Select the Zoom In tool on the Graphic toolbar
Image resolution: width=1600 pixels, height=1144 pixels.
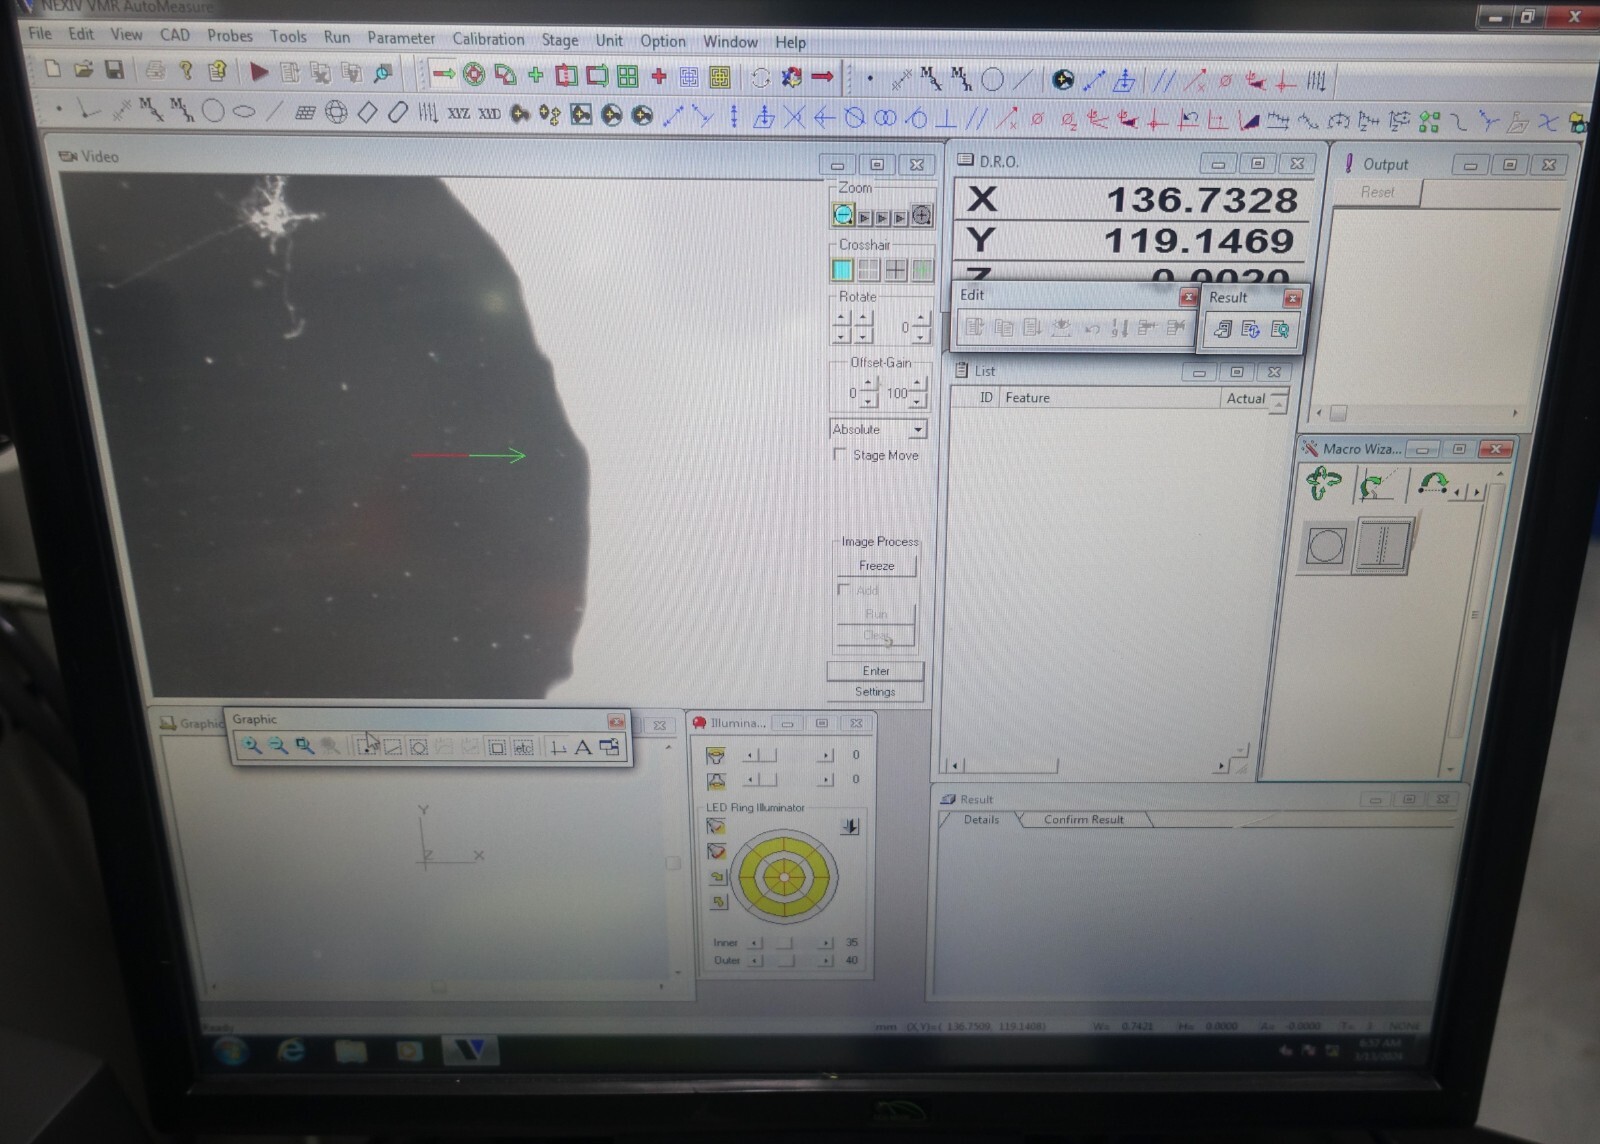pyautogui.click(x=252, y=743)
